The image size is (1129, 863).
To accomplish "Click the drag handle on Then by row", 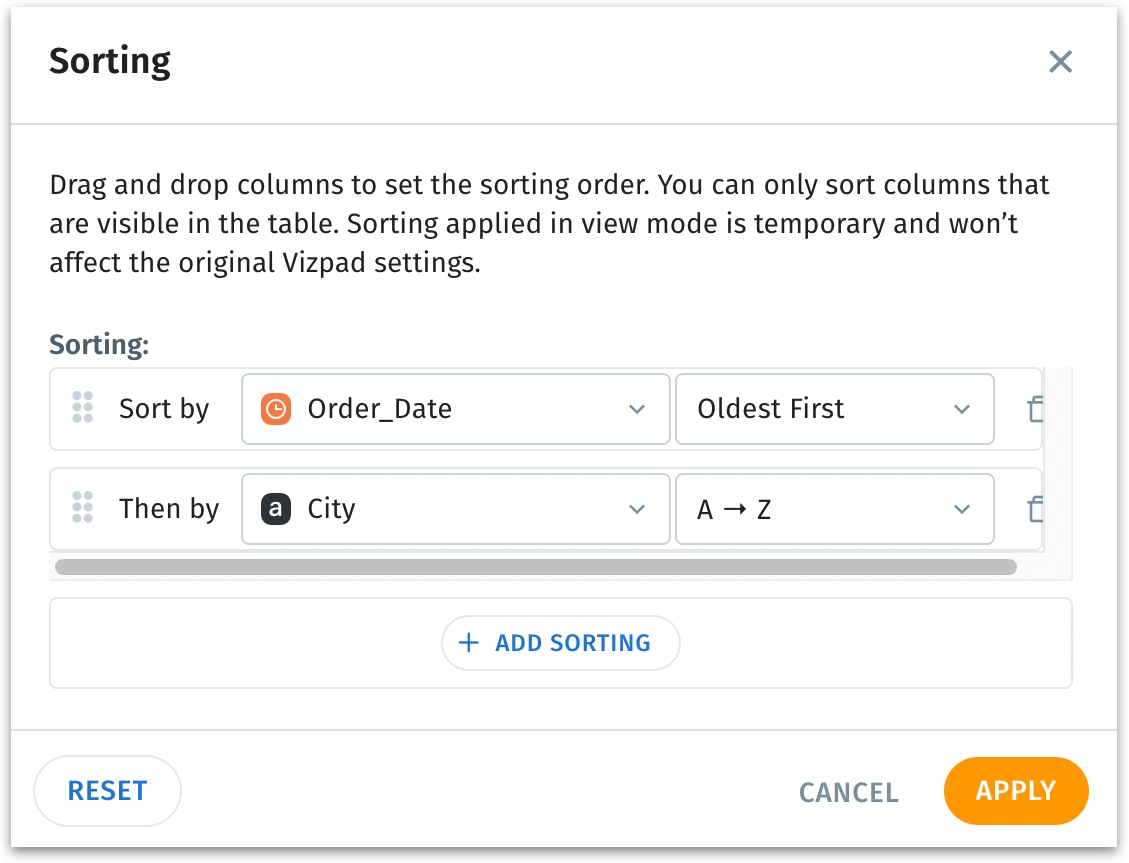I will (83, 508).
